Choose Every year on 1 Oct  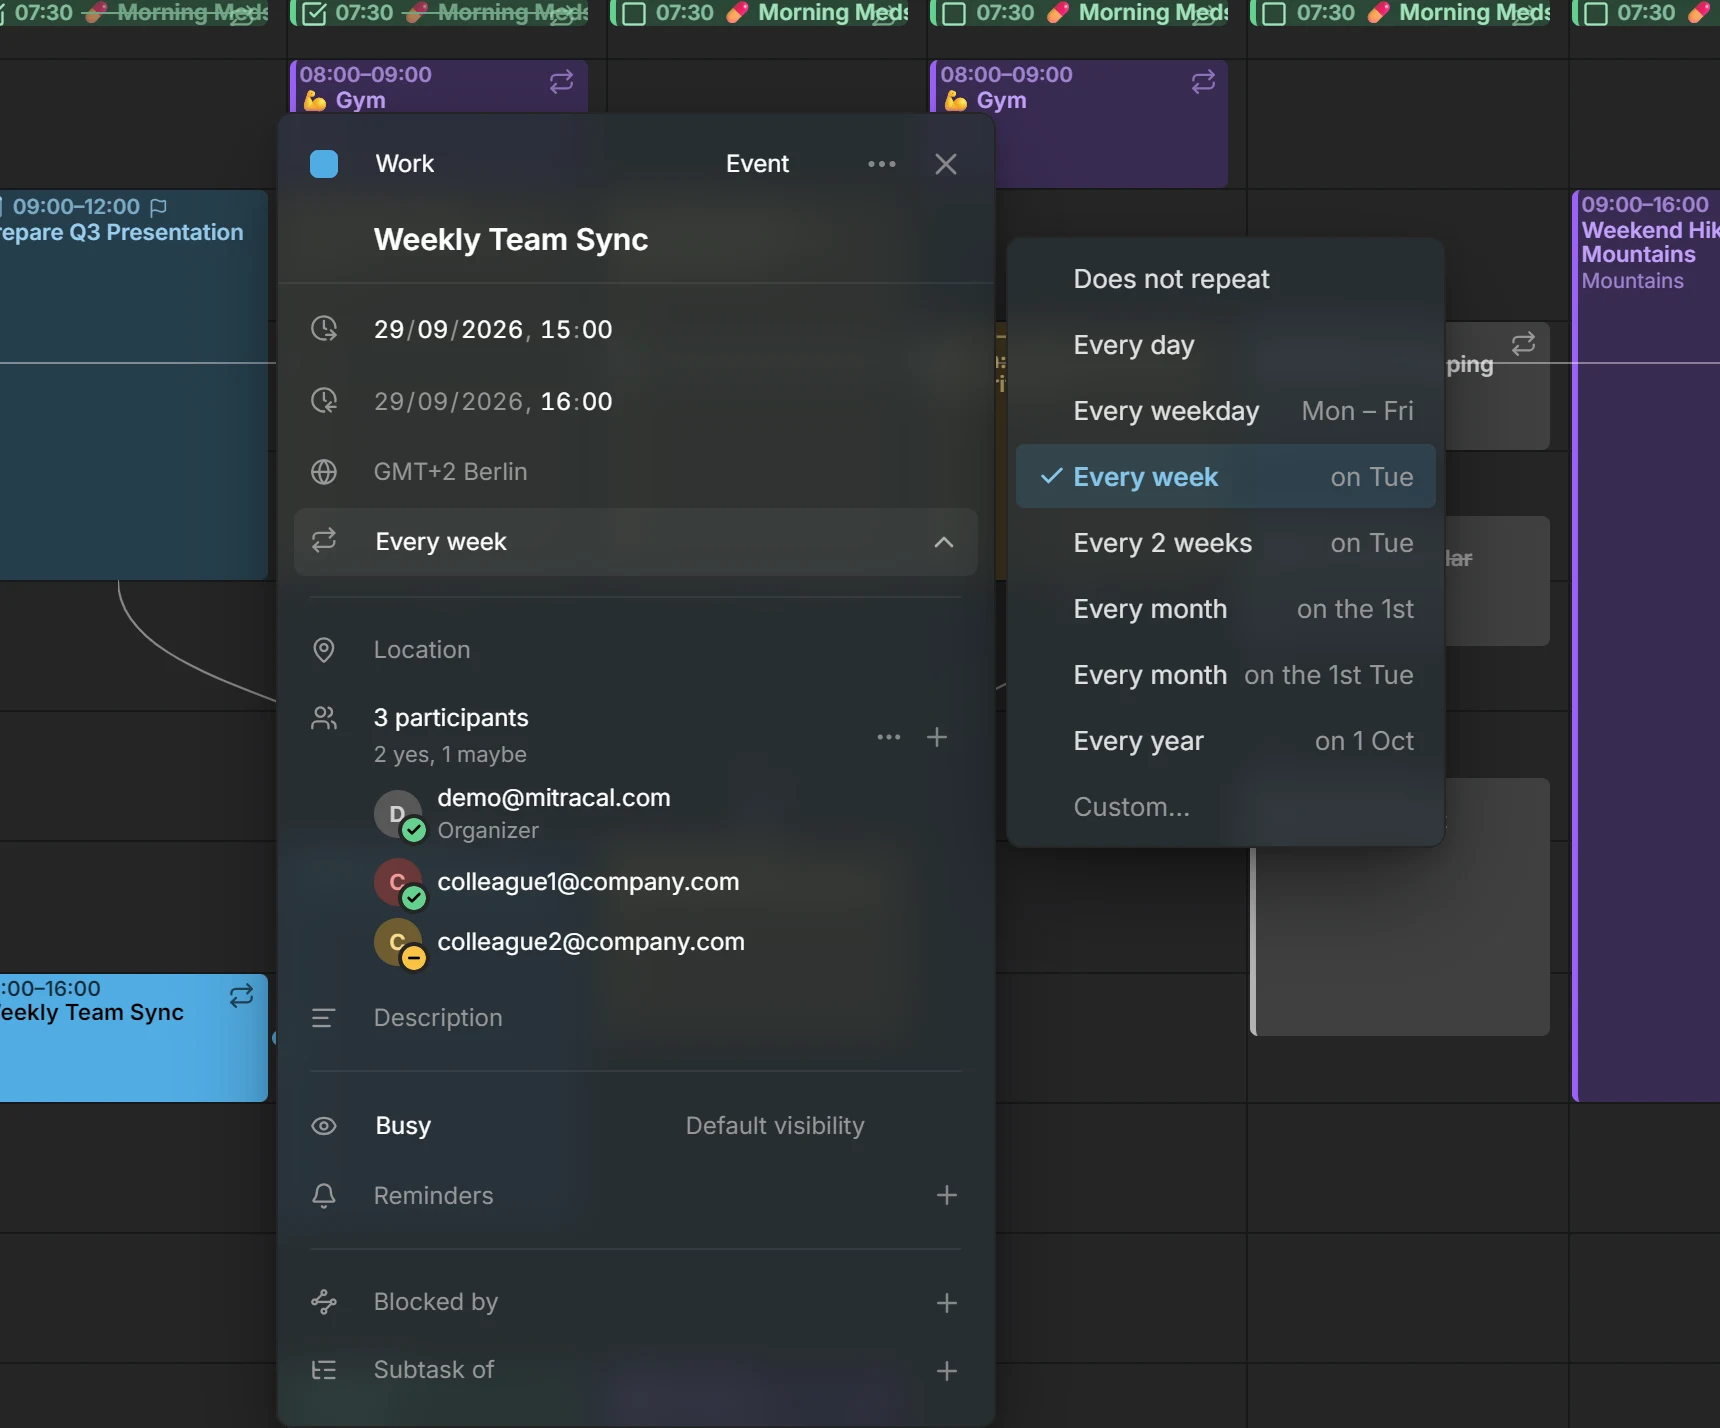pyautogui.click(x=1226, y=741)
